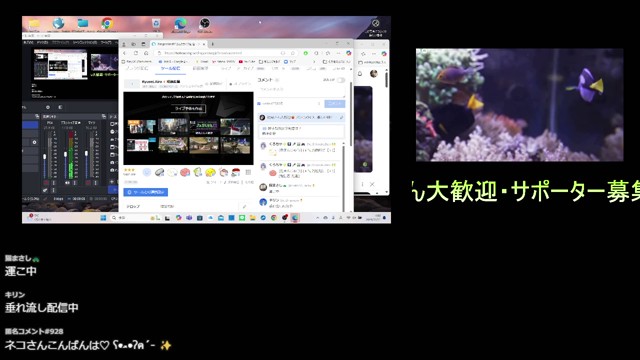
Task: Click the notification bell in right browser window
Action: pyautogui.click(x=360, y=74)
